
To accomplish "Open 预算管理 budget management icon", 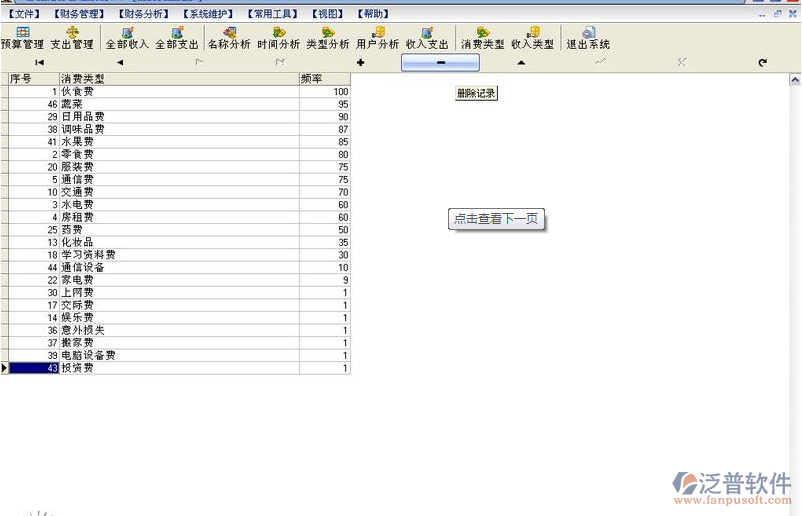I will pyautogui.click(x=22, y=39).
